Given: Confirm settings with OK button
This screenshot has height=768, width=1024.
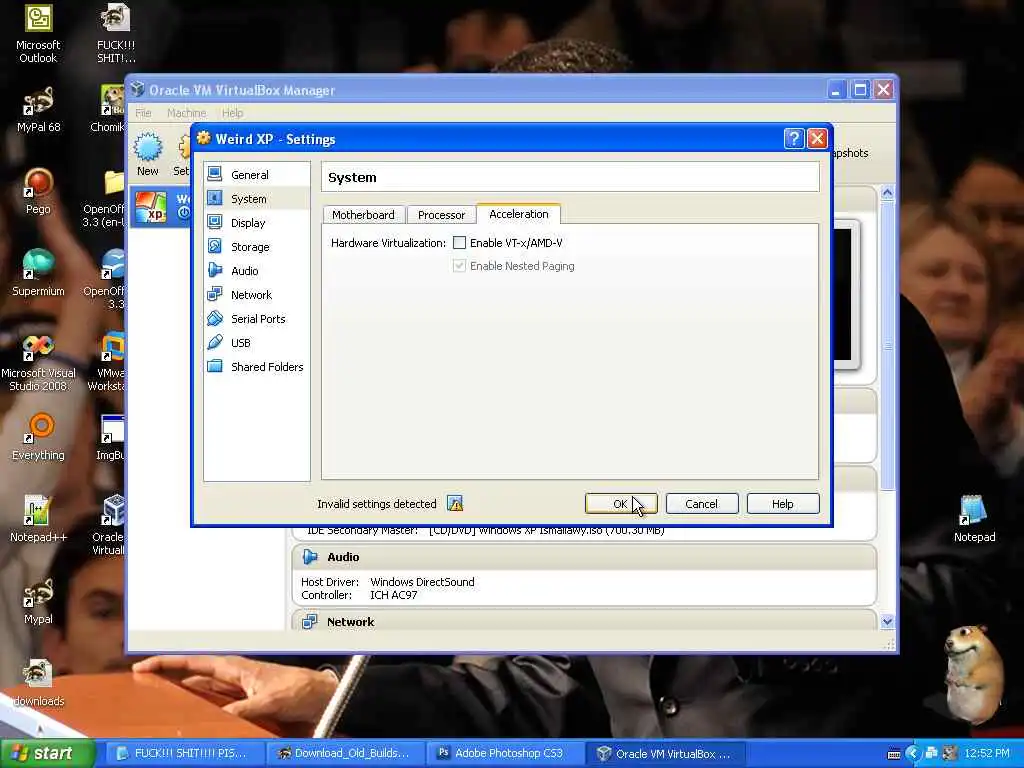Looking at the screenshot, I should pos(621,504).
